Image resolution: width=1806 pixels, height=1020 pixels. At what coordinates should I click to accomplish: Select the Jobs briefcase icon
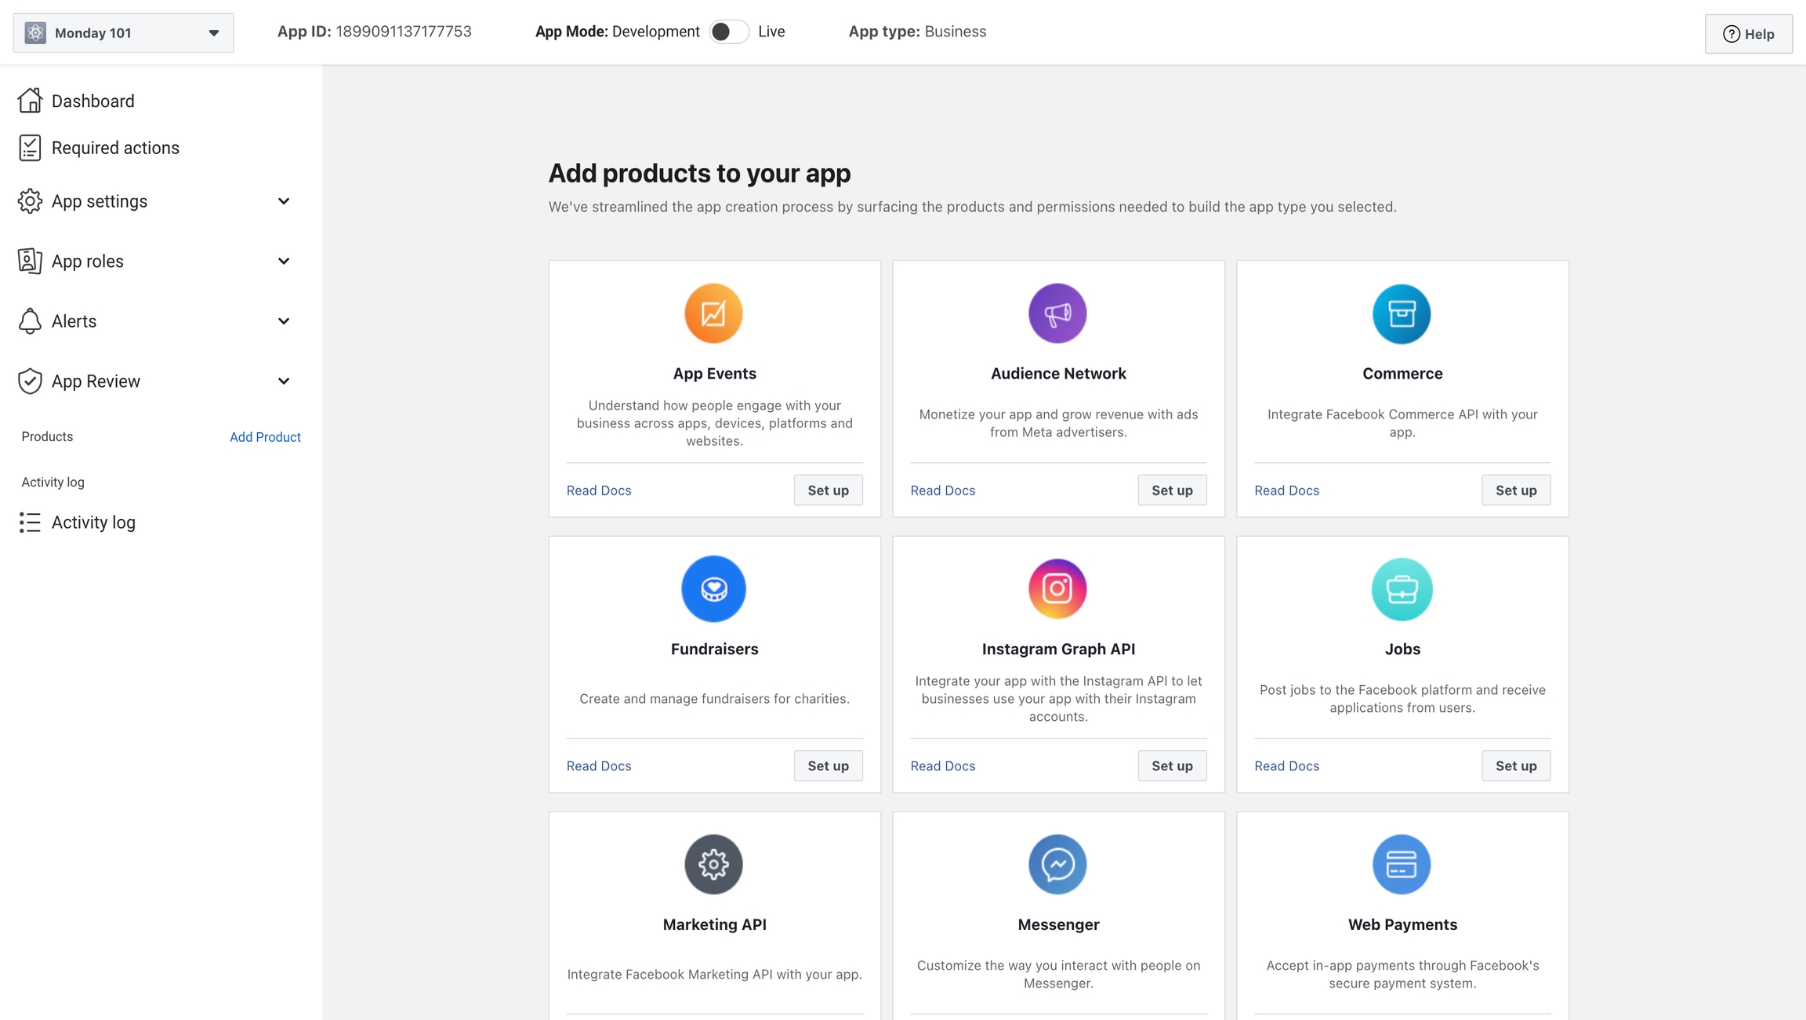tap(1402, 589)
